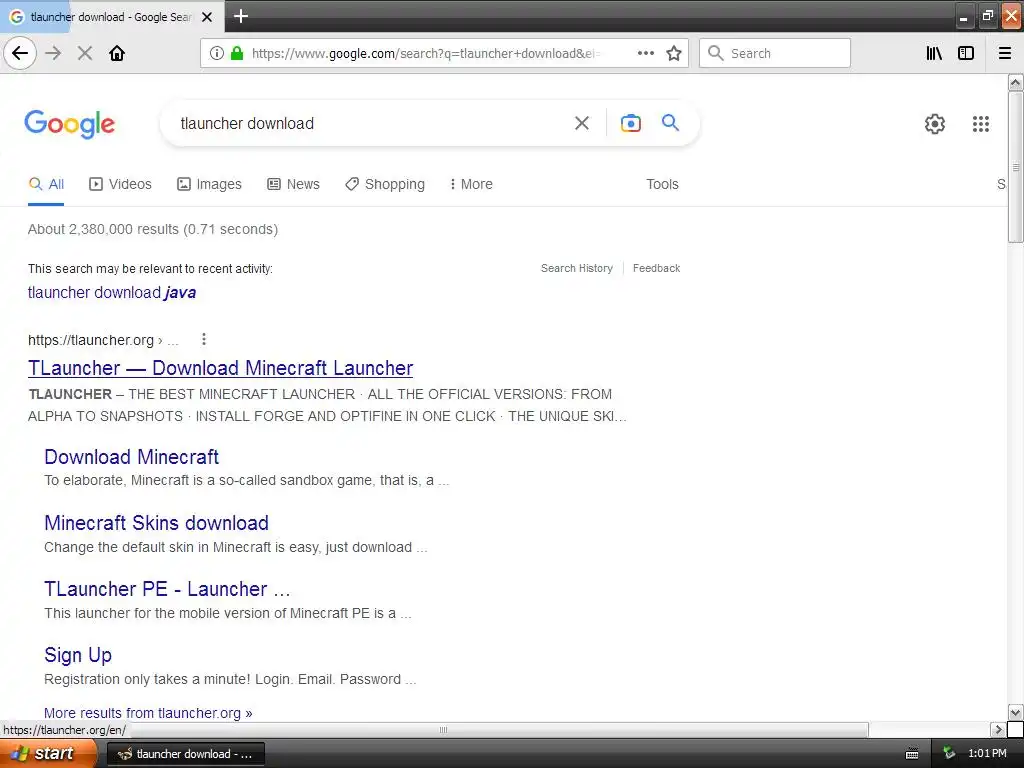The width and height of the screenshot is (1024, 768).
Task: Switch to the News results tab
Action: (x=293, y=184)
